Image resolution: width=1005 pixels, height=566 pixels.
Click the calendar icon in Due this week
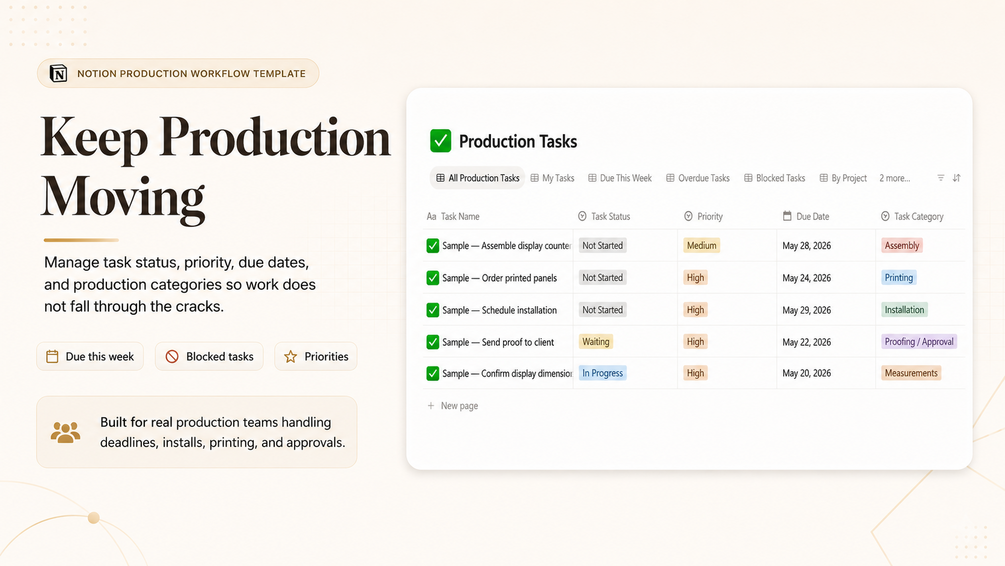[x=53, y=356]
